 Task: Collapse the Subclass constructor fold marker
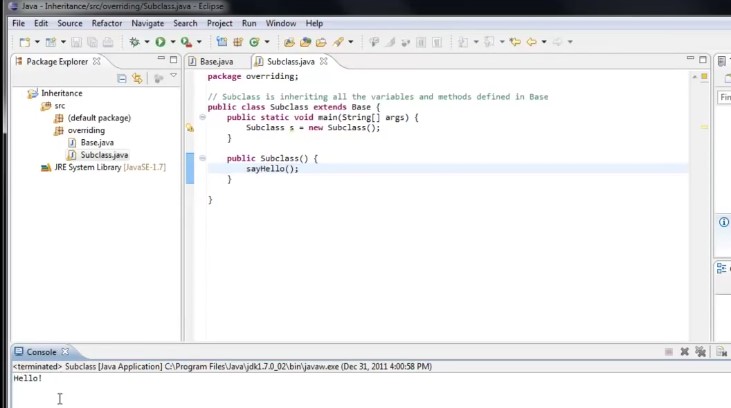202,158
